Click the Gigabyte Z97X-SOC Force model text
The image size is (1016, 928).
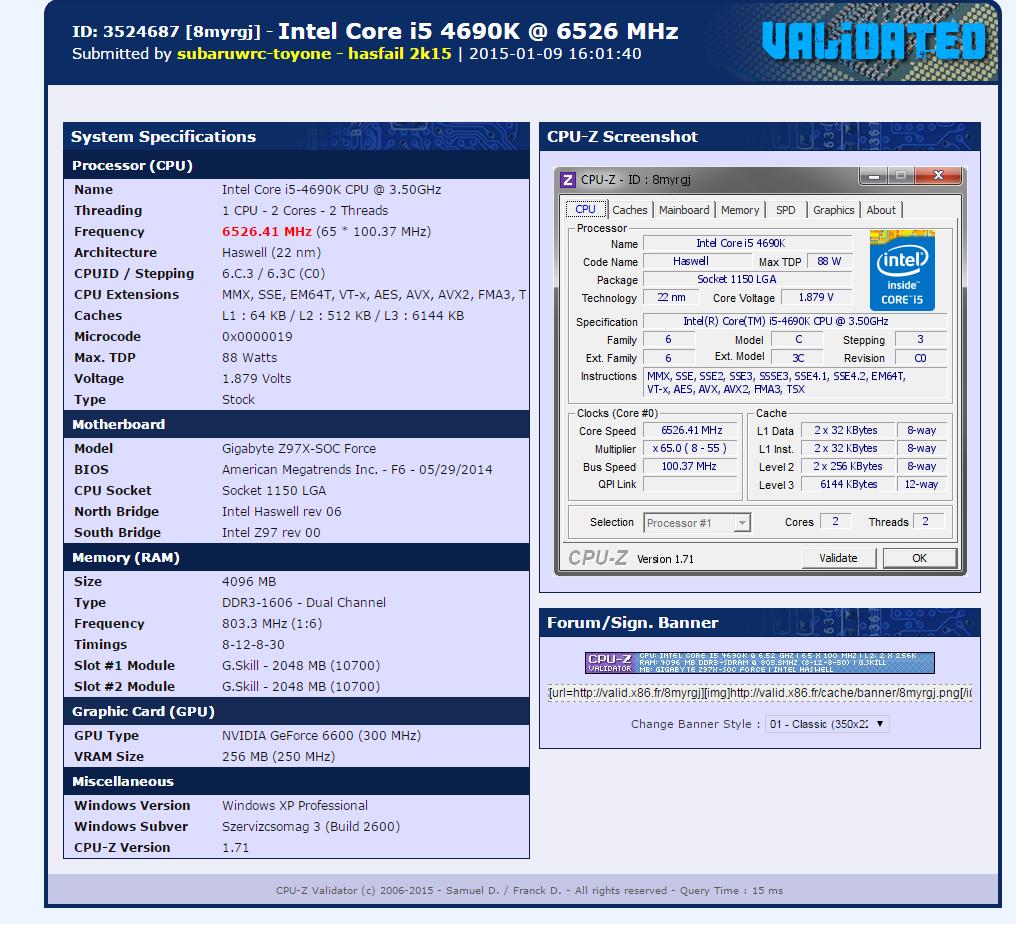pos(299,448)
